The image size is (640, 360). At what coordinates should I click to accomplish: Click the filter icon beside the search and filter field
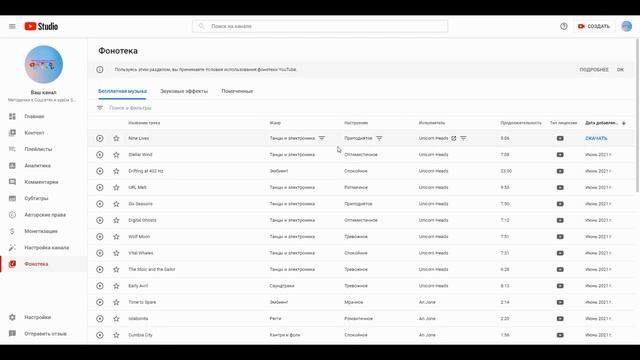(x=100, y=108)
